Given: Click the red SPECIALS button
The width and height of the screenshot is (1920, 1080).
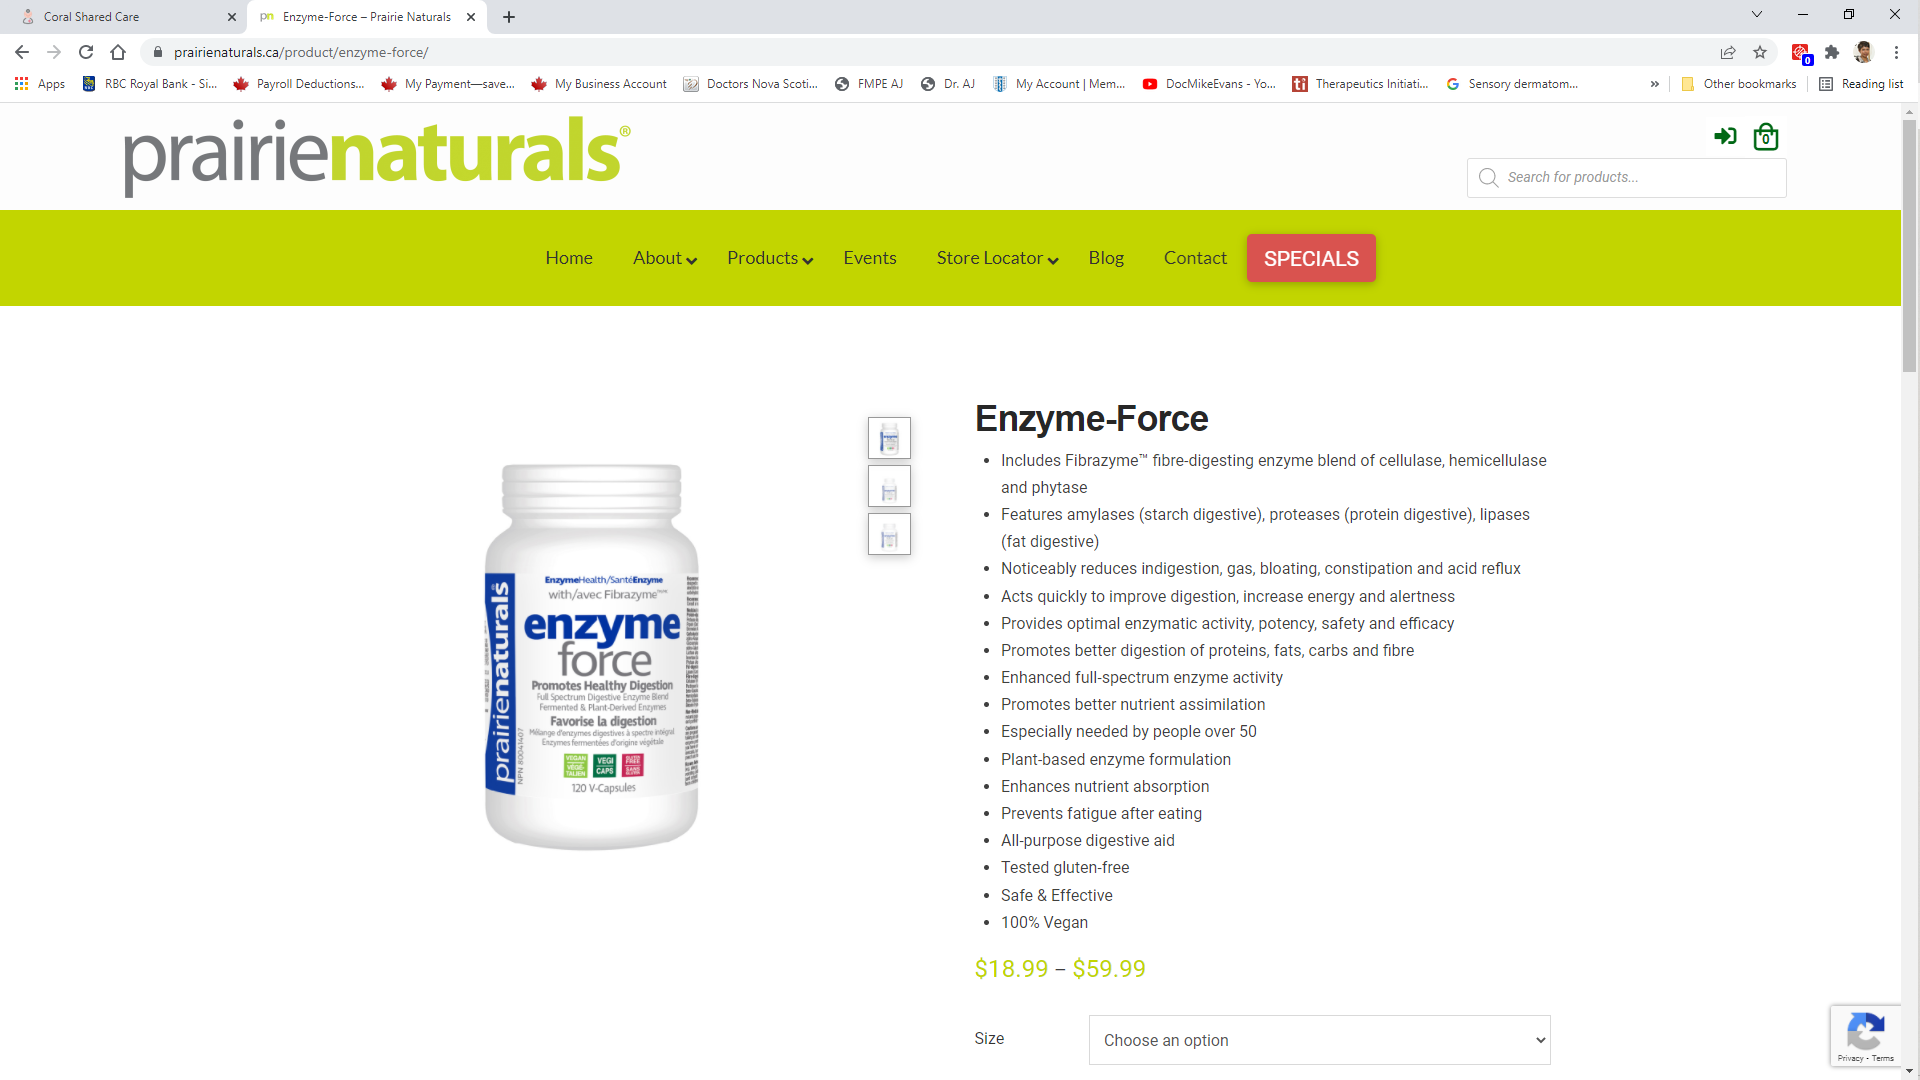Looking at the screenshot, I should point(1311,258).
